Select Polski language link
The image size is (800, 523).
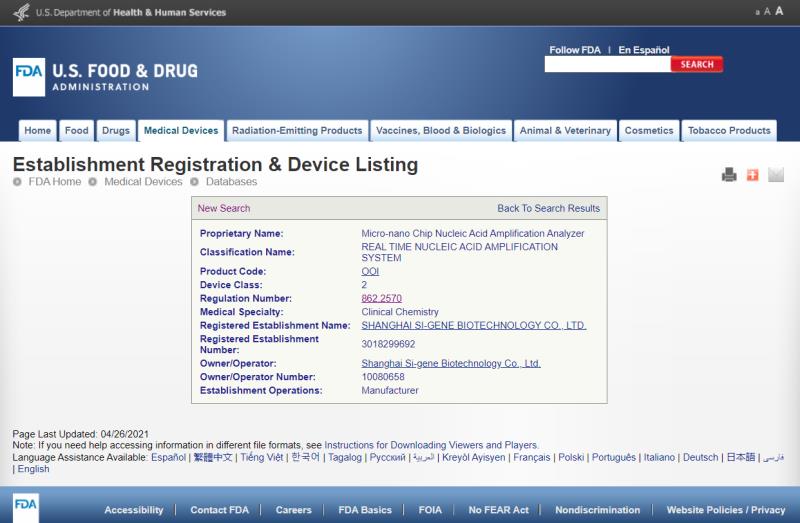571,457
